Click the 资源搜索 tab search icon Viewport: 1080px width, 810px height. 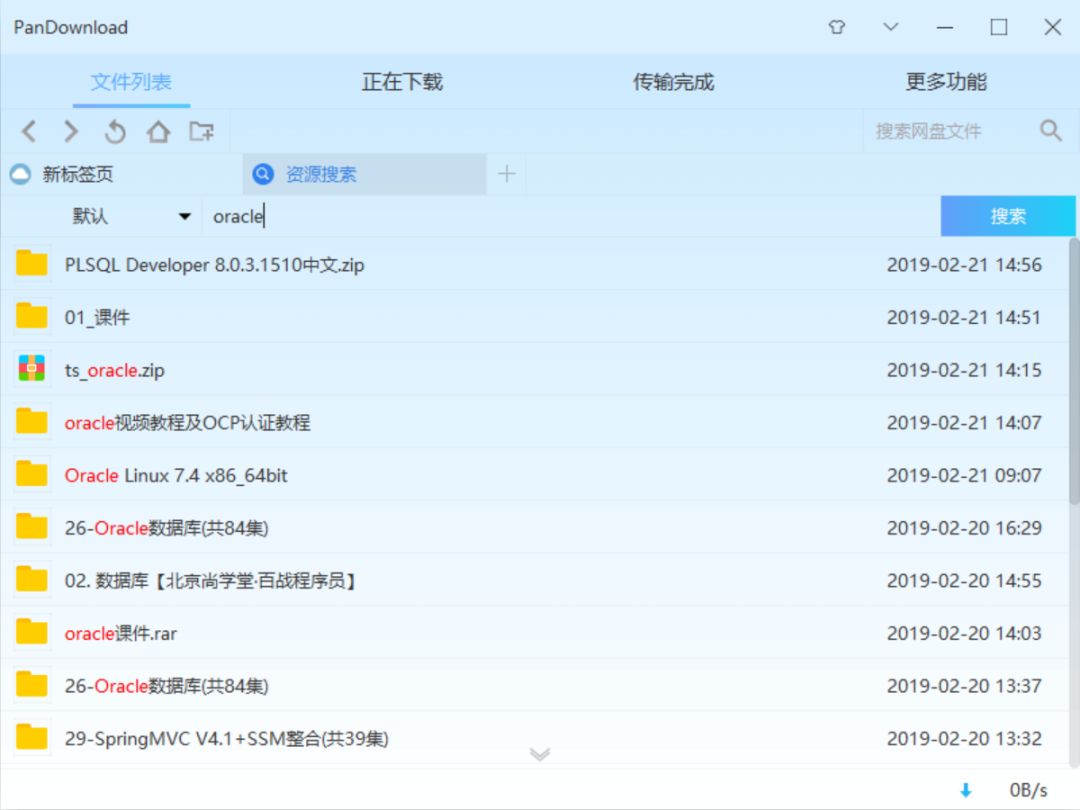262,174
